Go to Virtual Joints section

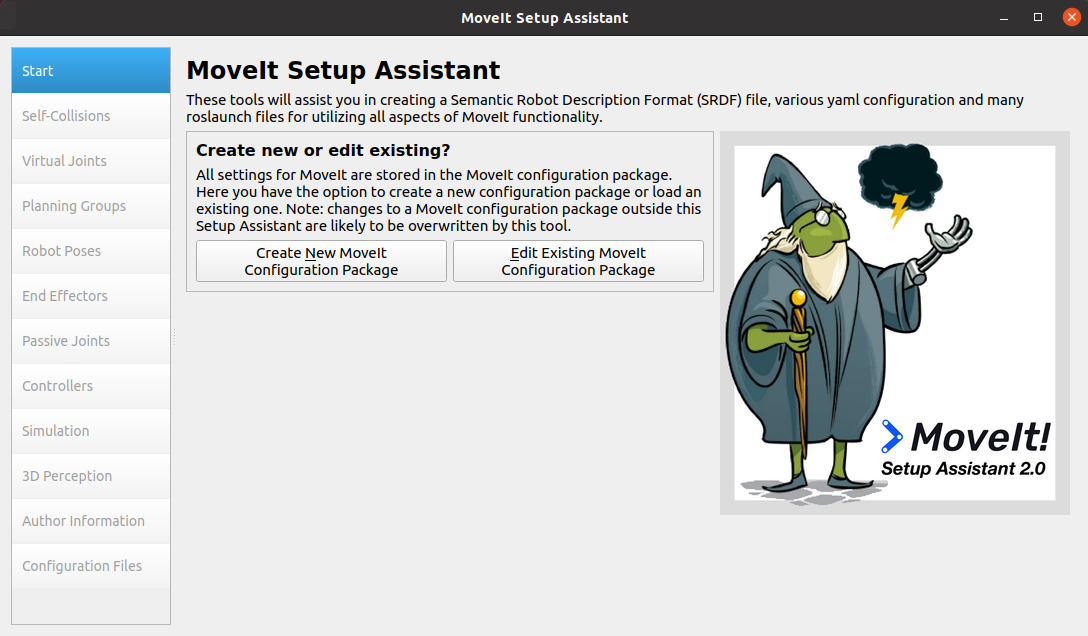tap(91, 161)
